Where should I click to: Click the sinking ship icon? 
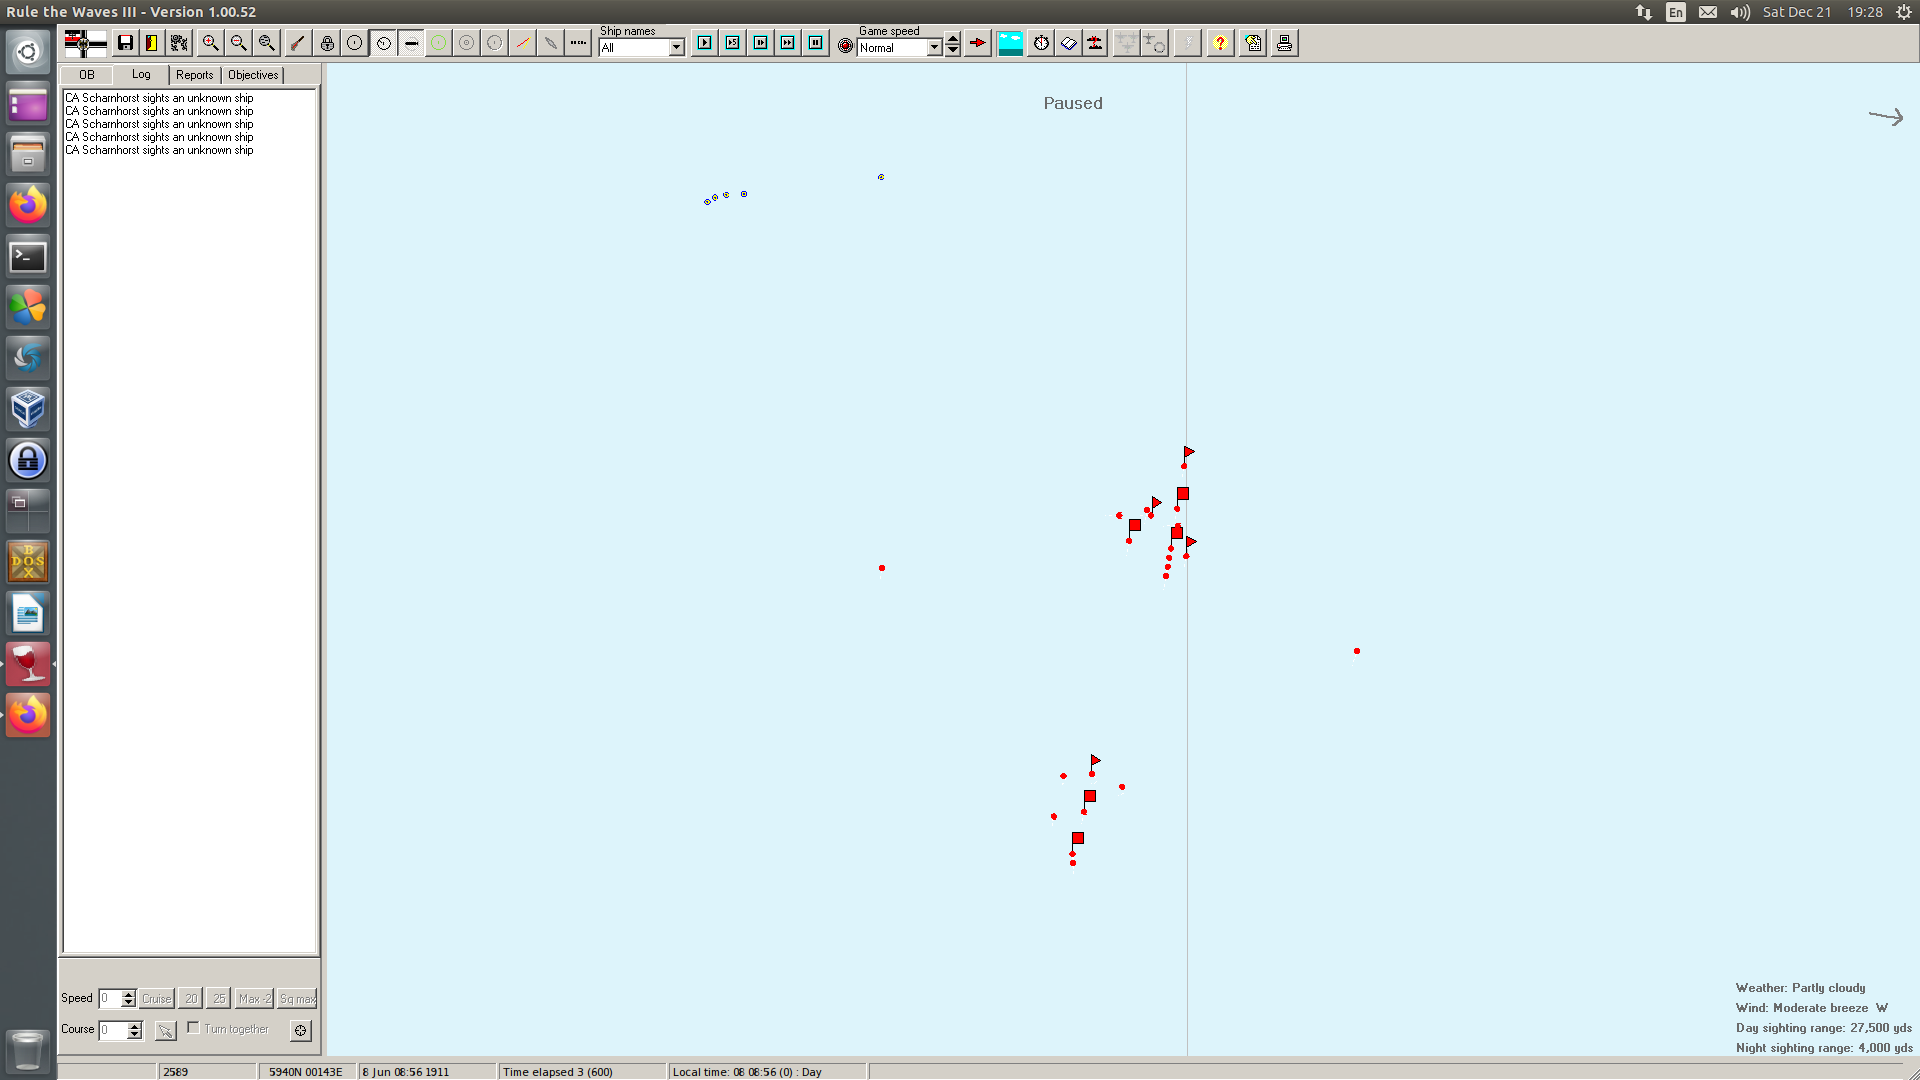pyautogui.click(x=1095, y=43)
